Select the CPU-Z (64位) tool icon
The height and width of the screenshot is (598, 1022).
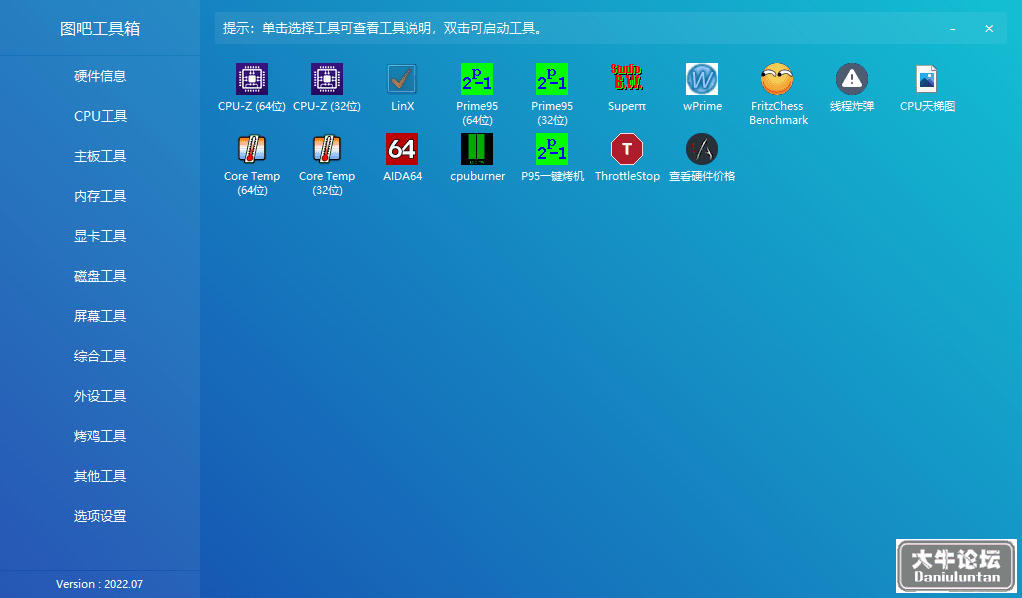252,80
